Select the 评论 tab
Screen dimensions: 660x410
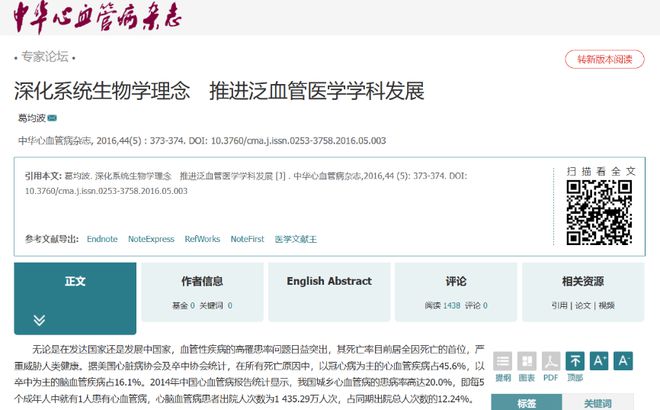coord(456,281)
